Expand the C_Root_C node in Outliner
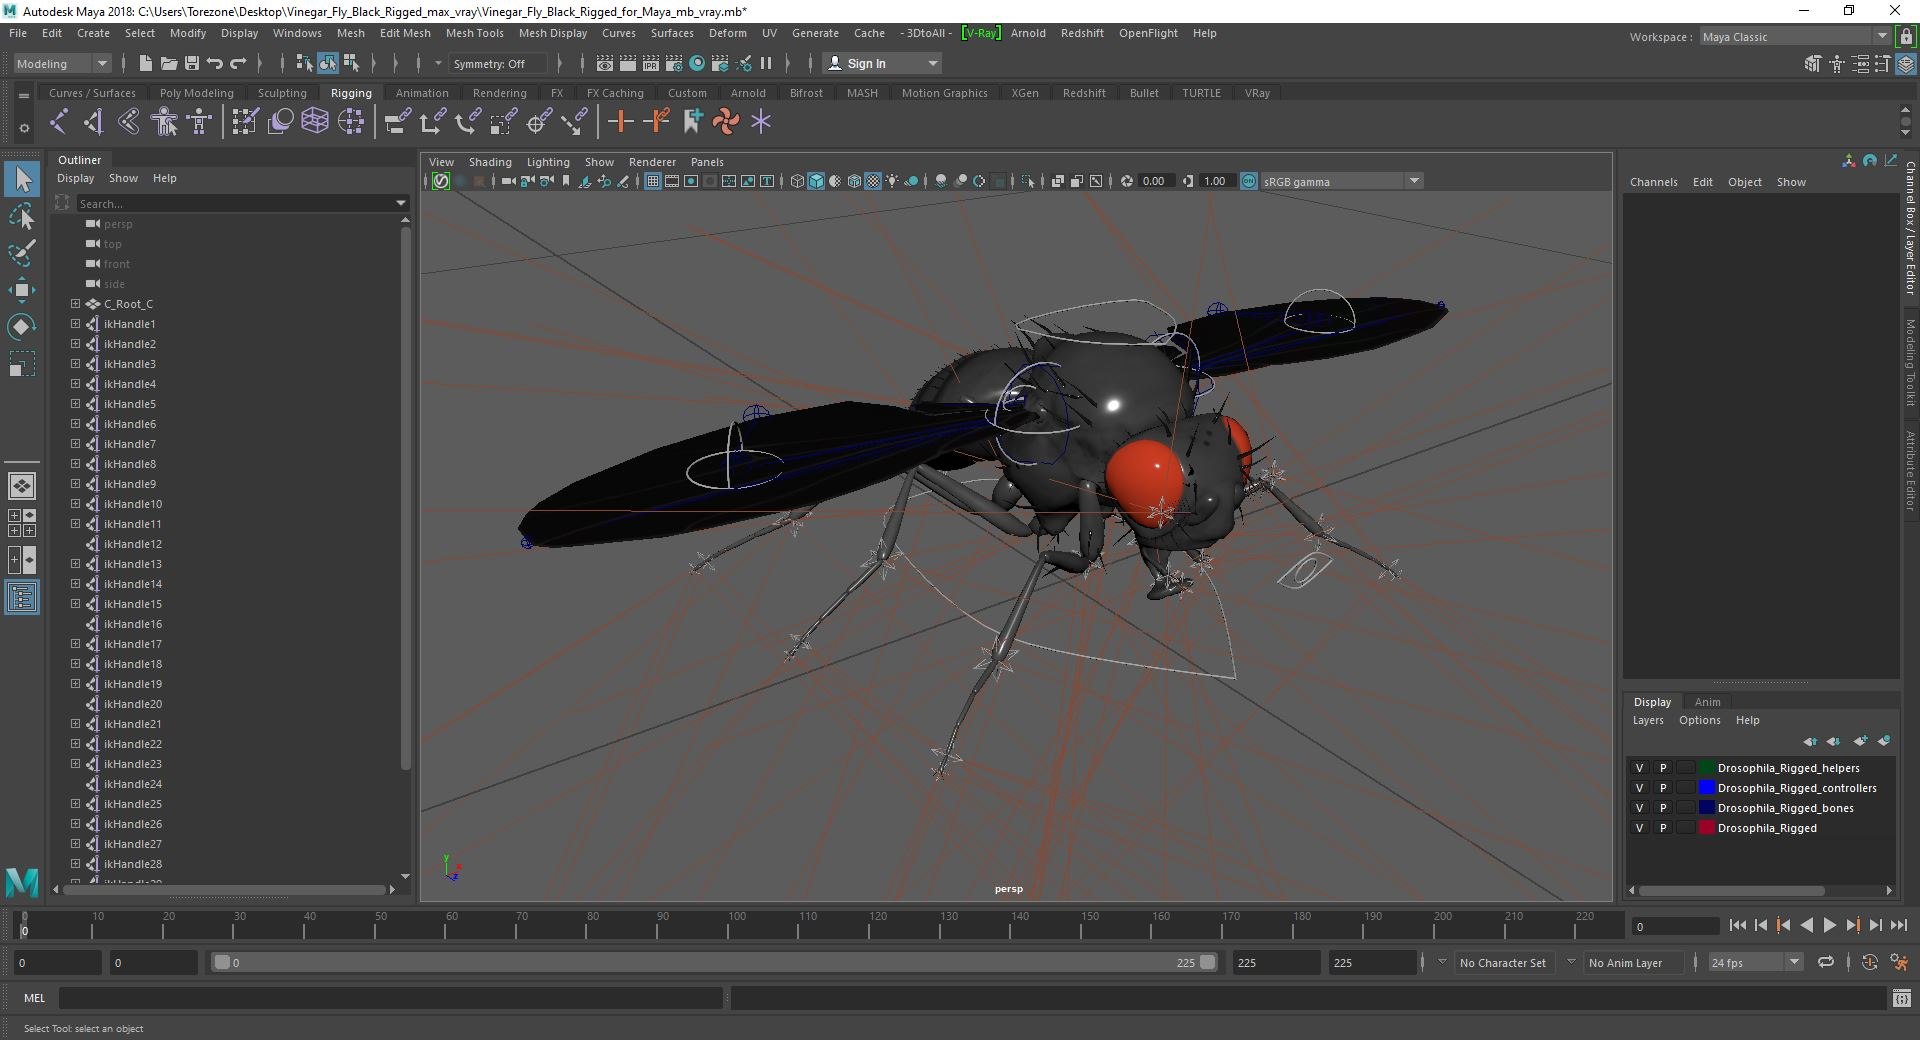 (75, 304)
